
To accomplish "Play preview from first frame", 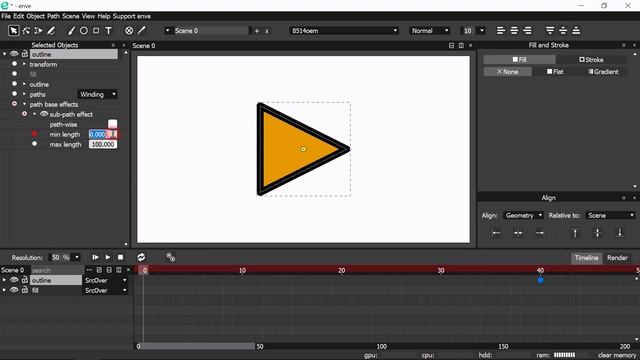I will [95, 257].
